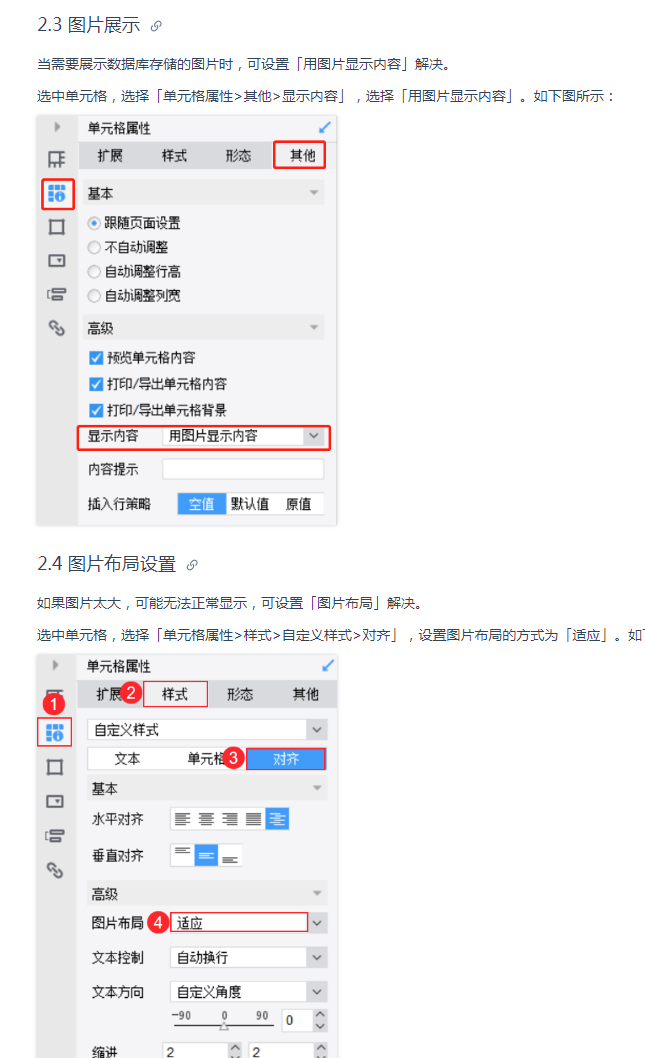
Task: Switch to the 其他 tab in upper panel
Action: coord(300,155)
